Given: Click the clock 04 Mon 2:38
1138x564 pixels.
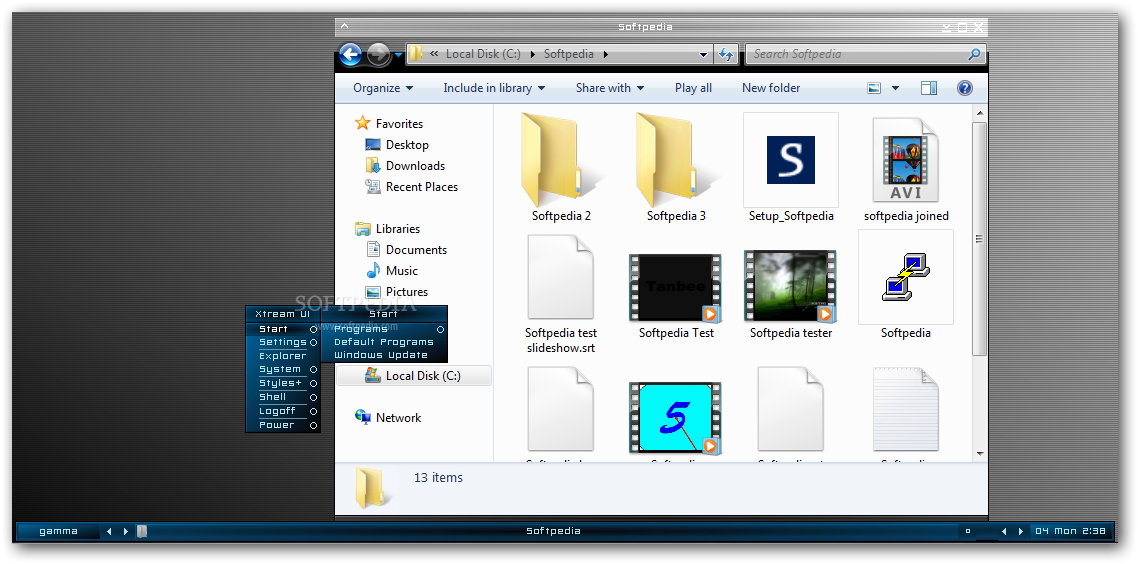Looking at the screenshot, I should 1071,531.
